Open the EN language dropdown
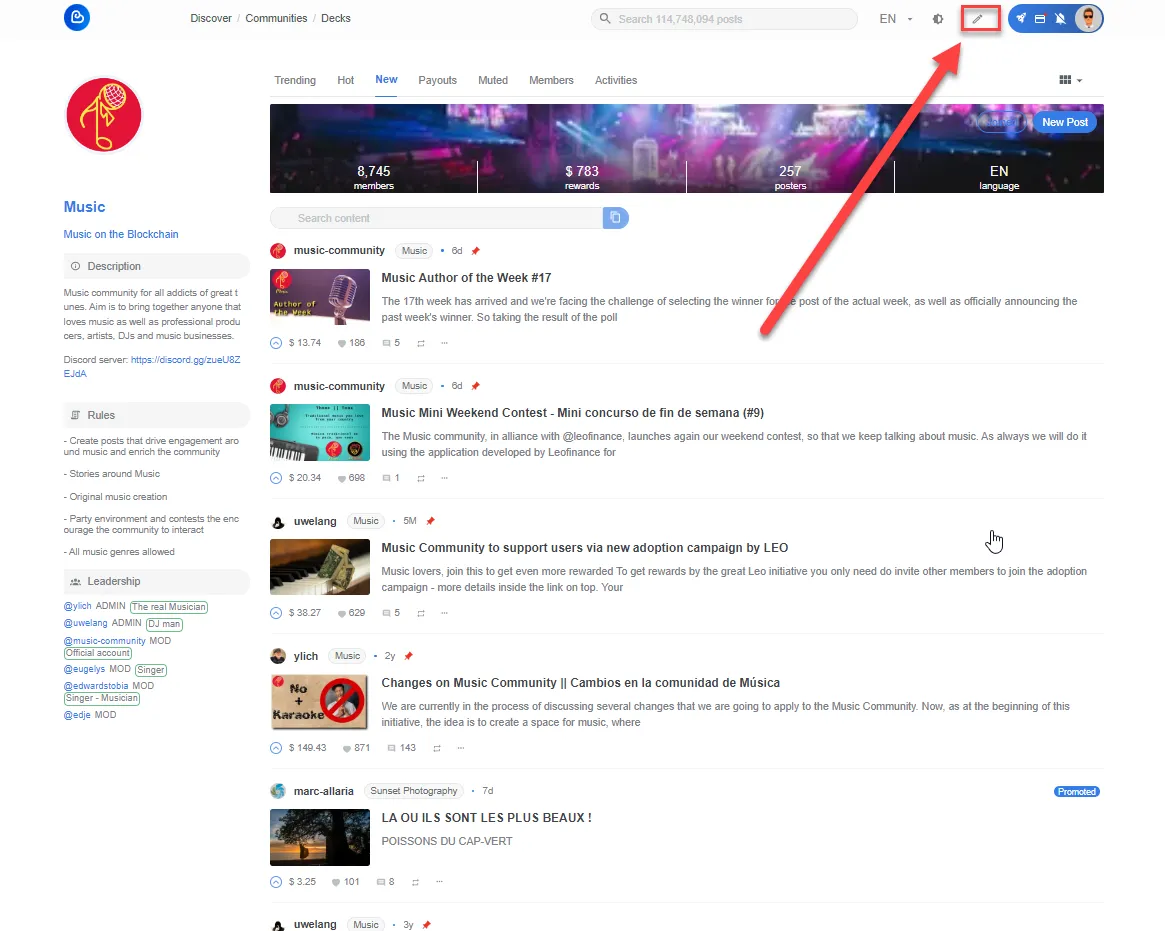Screen dimensions: 1165x931 [895, 19]
